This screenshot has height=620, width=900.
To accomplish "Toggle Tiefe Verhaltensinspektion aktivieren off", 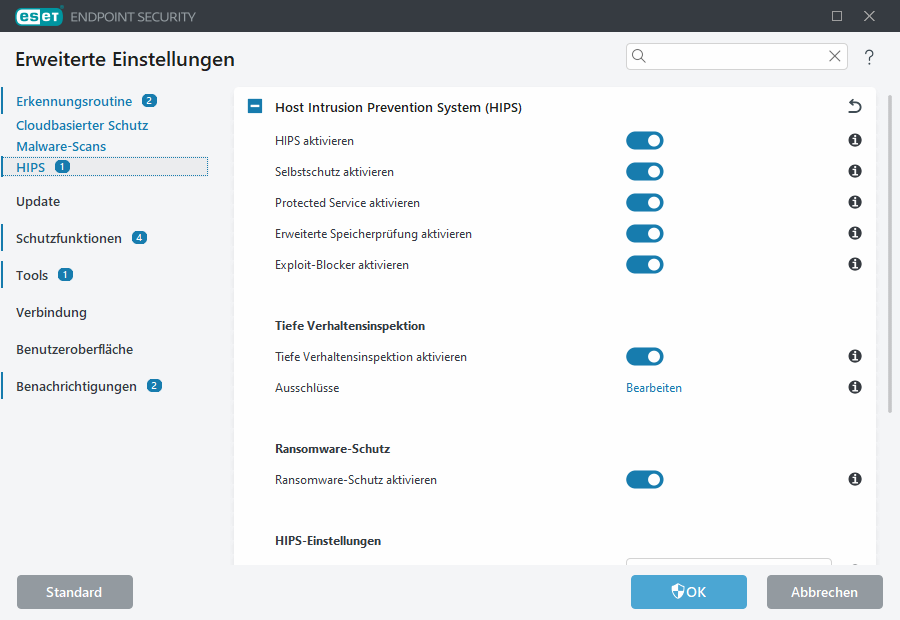I will [645, 356].
